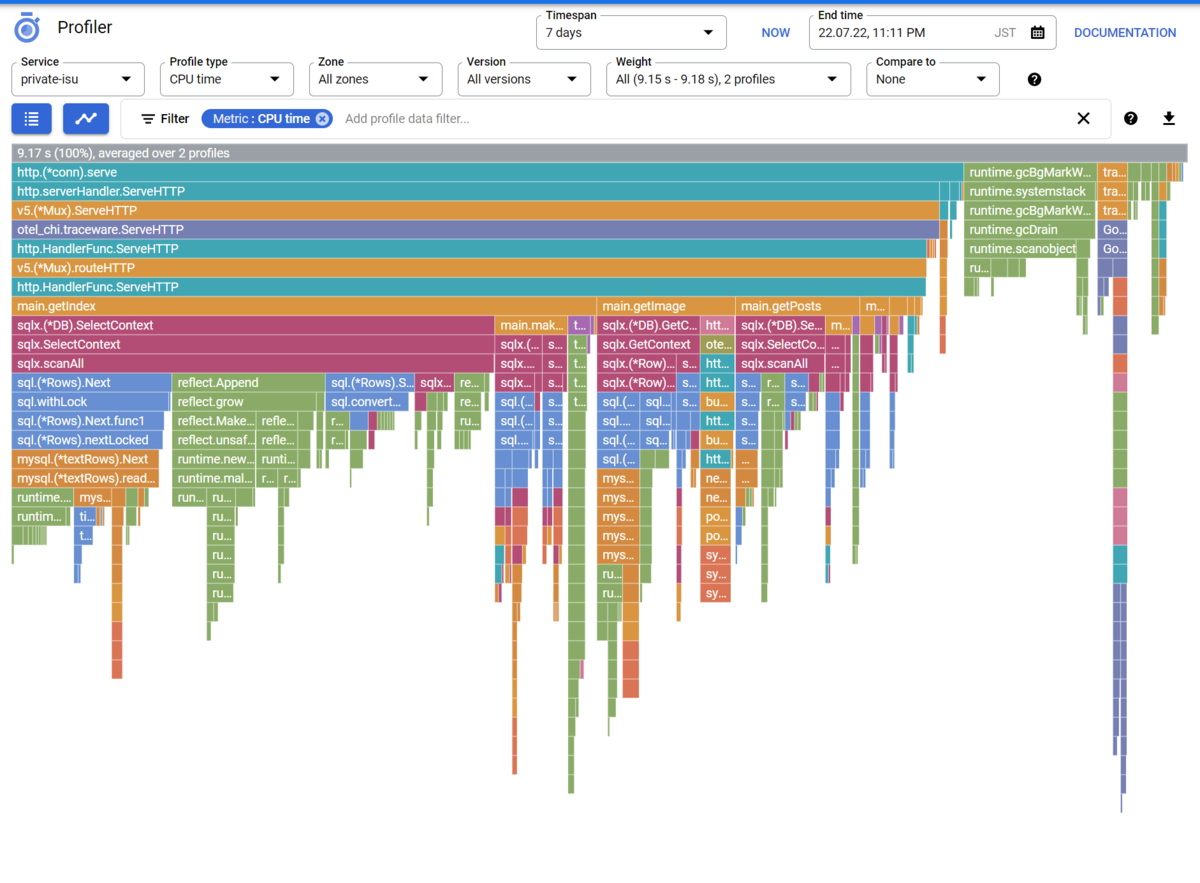Select the sqlx.GetContext frame under getImage

pos(649,344)
